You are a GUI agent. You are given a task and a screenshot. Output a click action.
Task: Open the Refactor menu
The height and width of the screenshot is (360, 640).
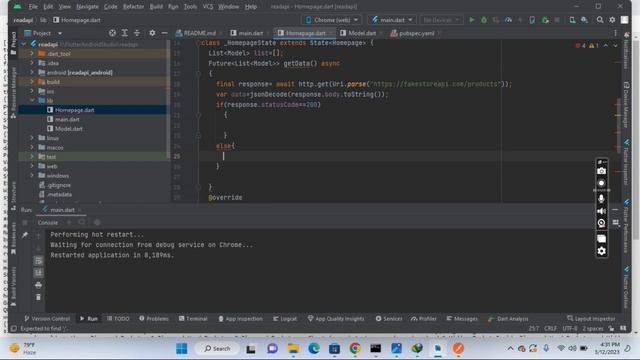coord(133,7)
